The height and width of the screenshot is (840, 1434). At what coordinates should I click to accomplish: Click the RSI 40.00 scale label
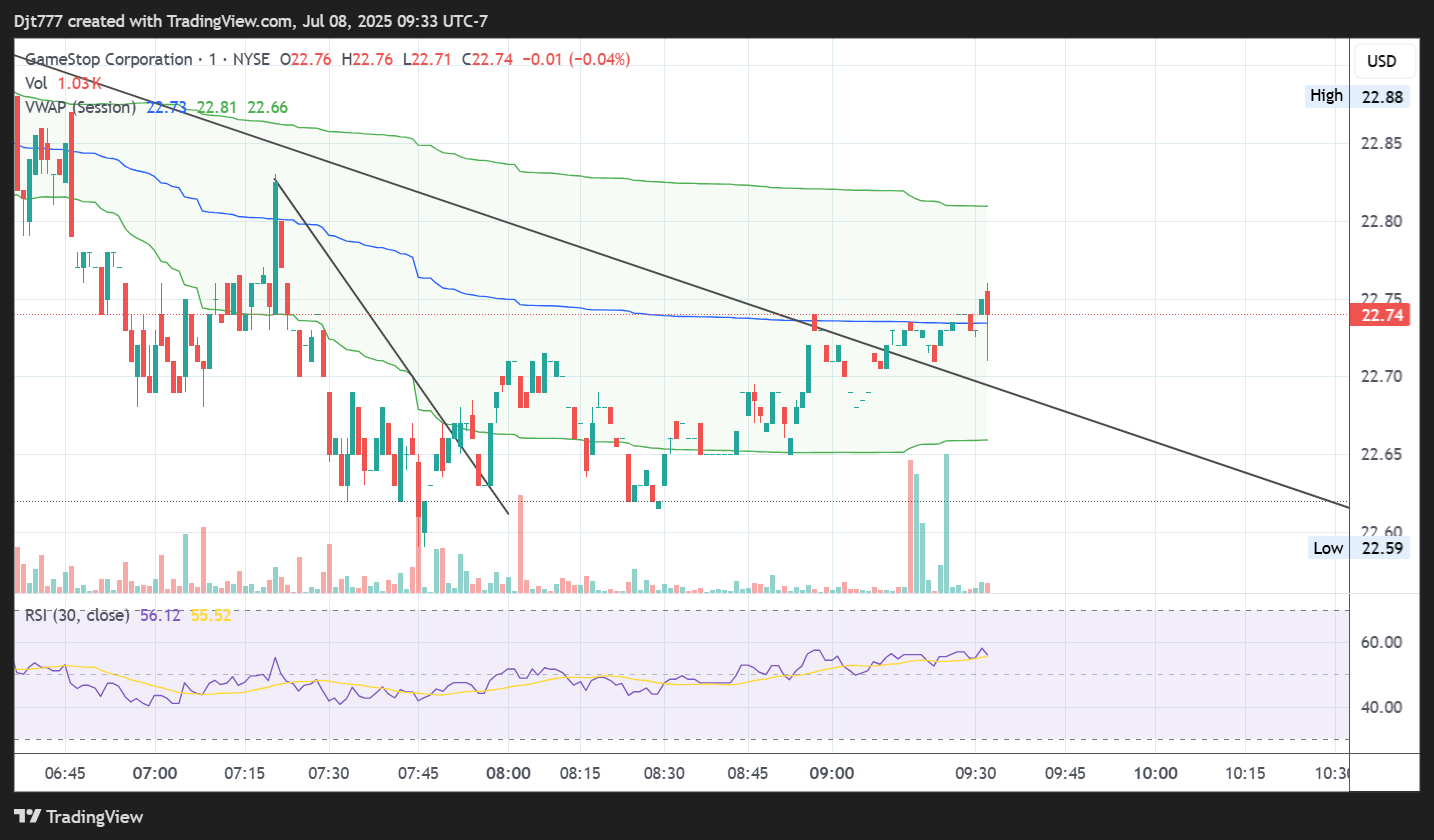(1381, 707)
